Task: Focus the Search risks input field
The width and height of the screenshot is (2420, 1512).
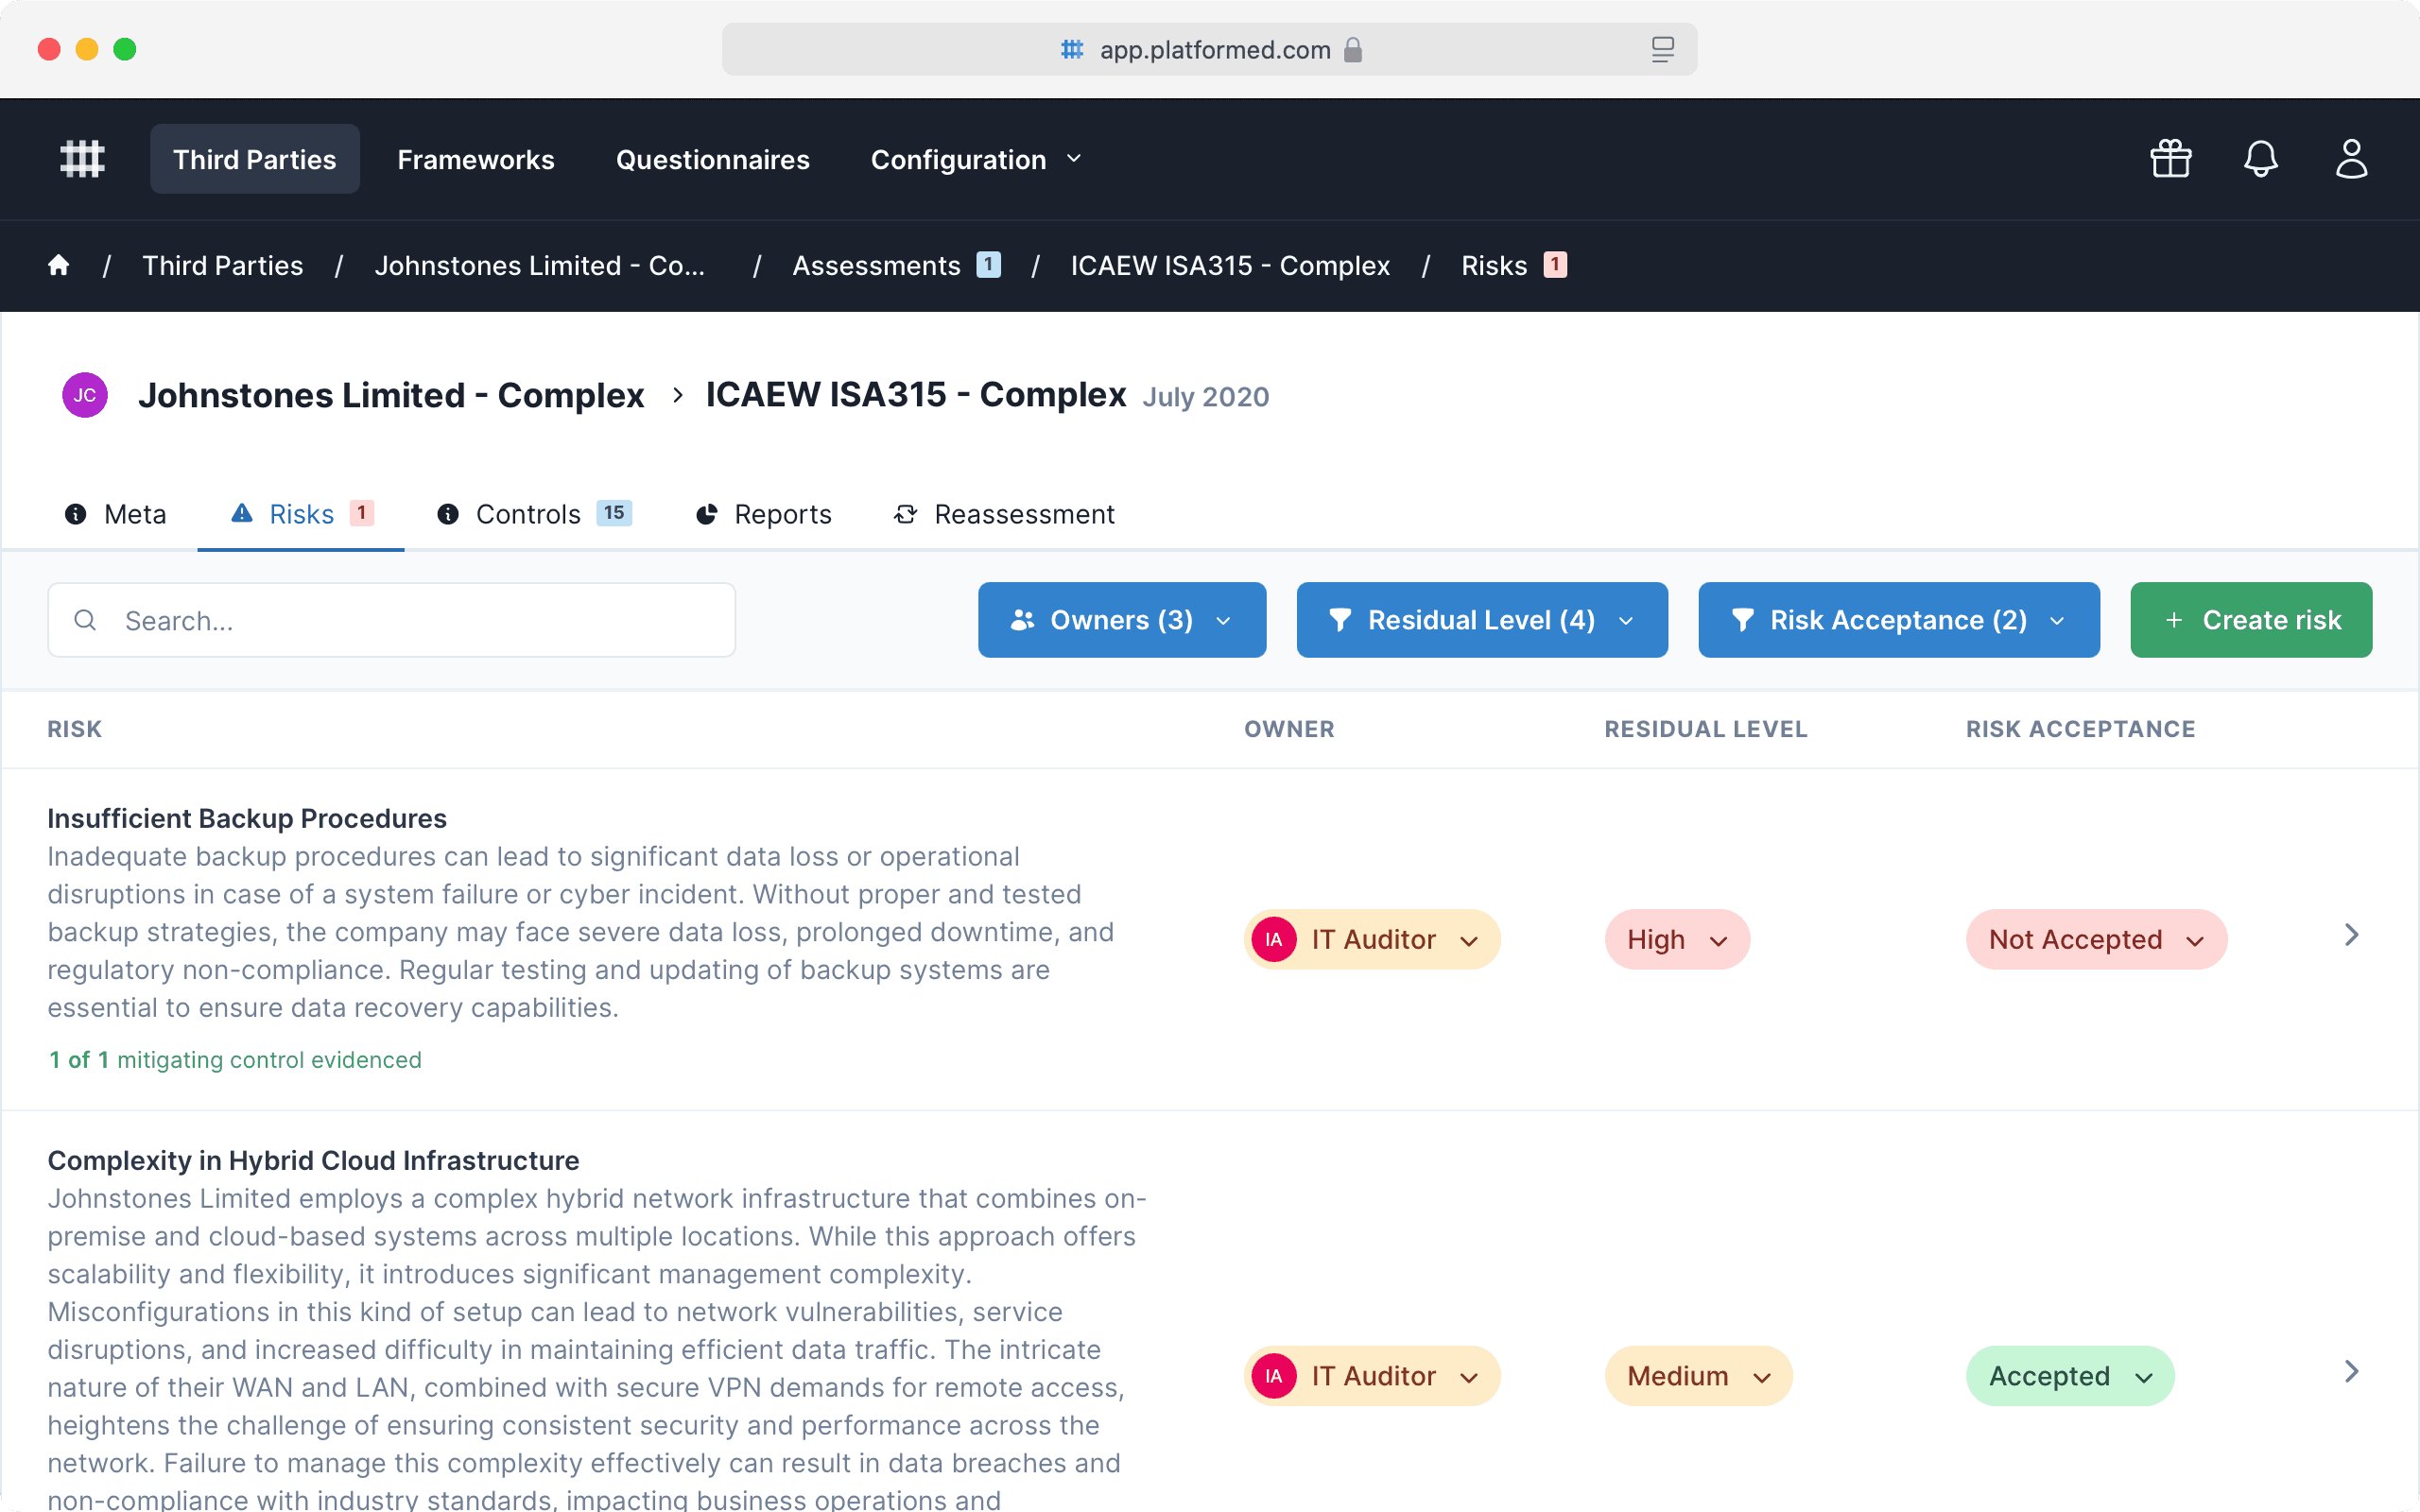Action: [420, 620]
